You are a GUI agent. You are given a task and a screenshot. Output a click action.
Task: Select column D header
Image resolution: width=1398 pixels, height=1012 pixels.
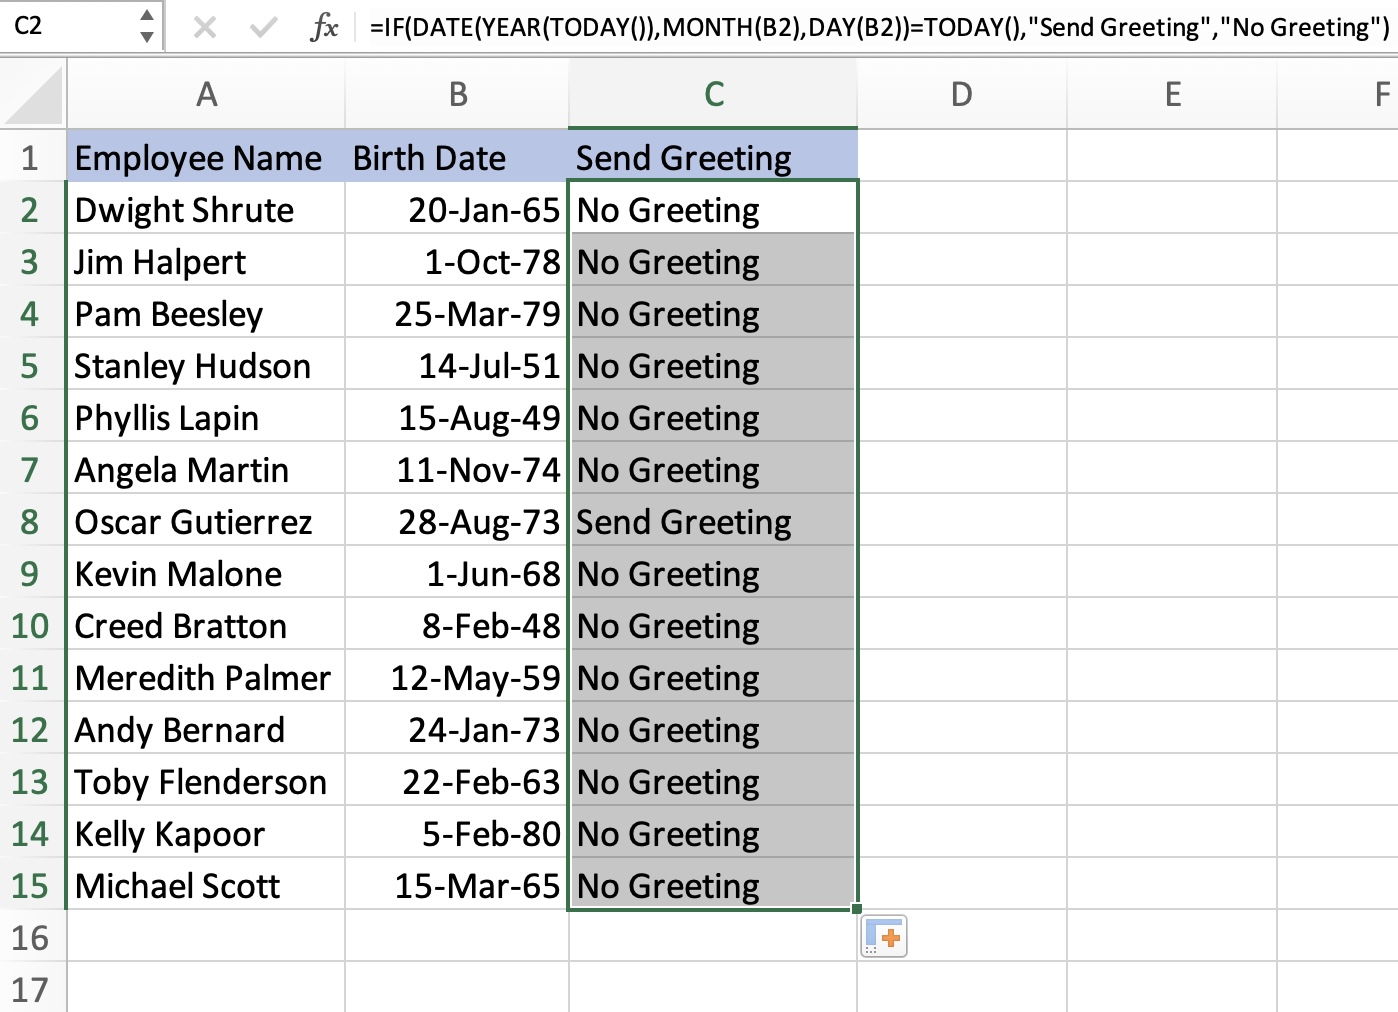(962, 95)
